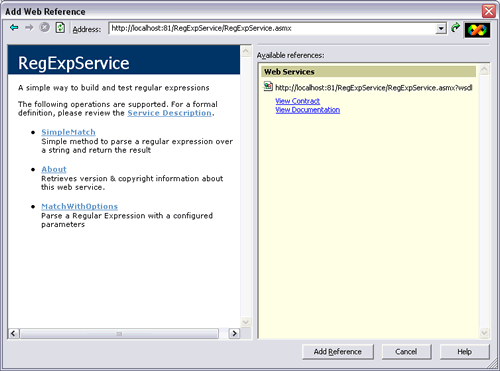Click the colorful logo in toolbar
The height and width of the screenshot is (371, 500).
pyautogui.click(x=477, y=30)
